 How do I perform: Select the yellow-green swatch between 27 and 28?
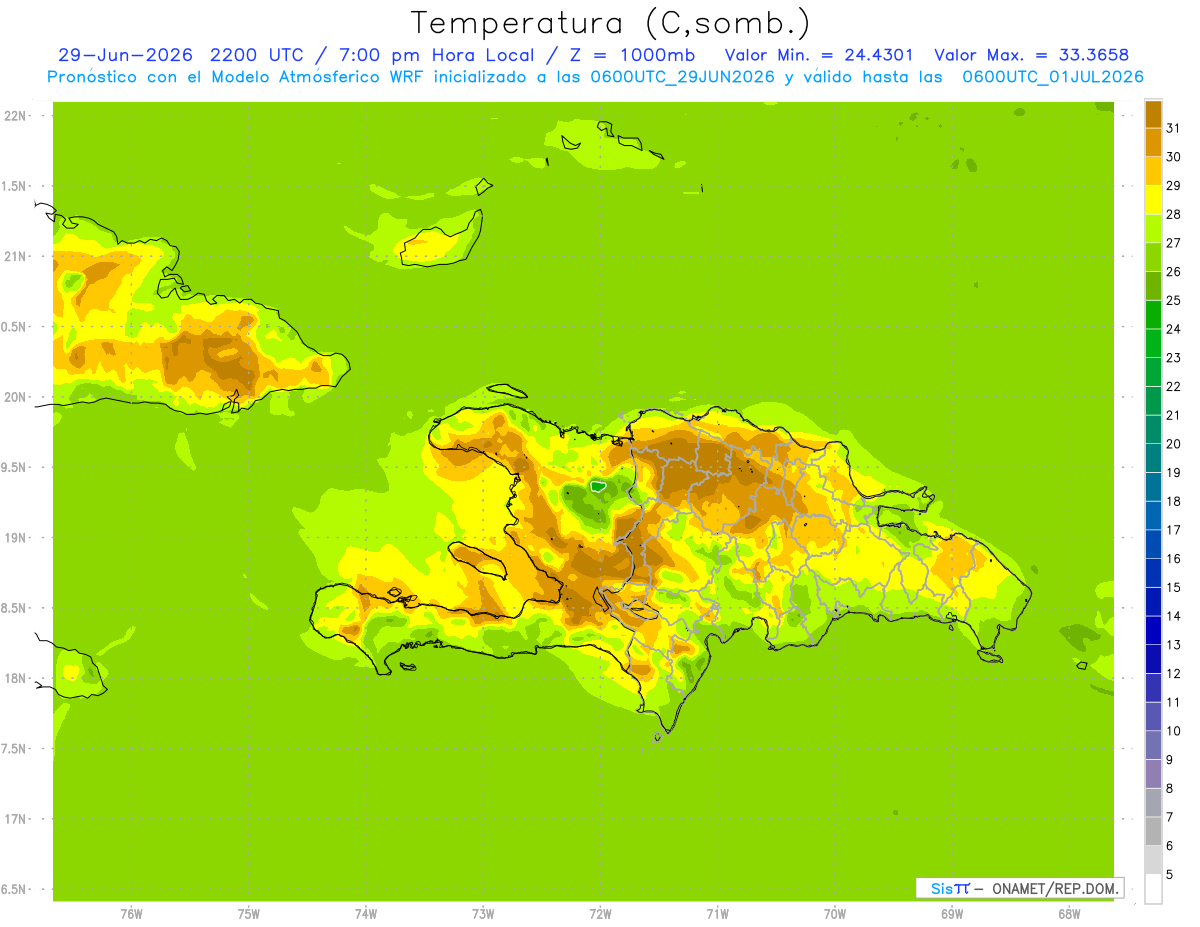1153,227
